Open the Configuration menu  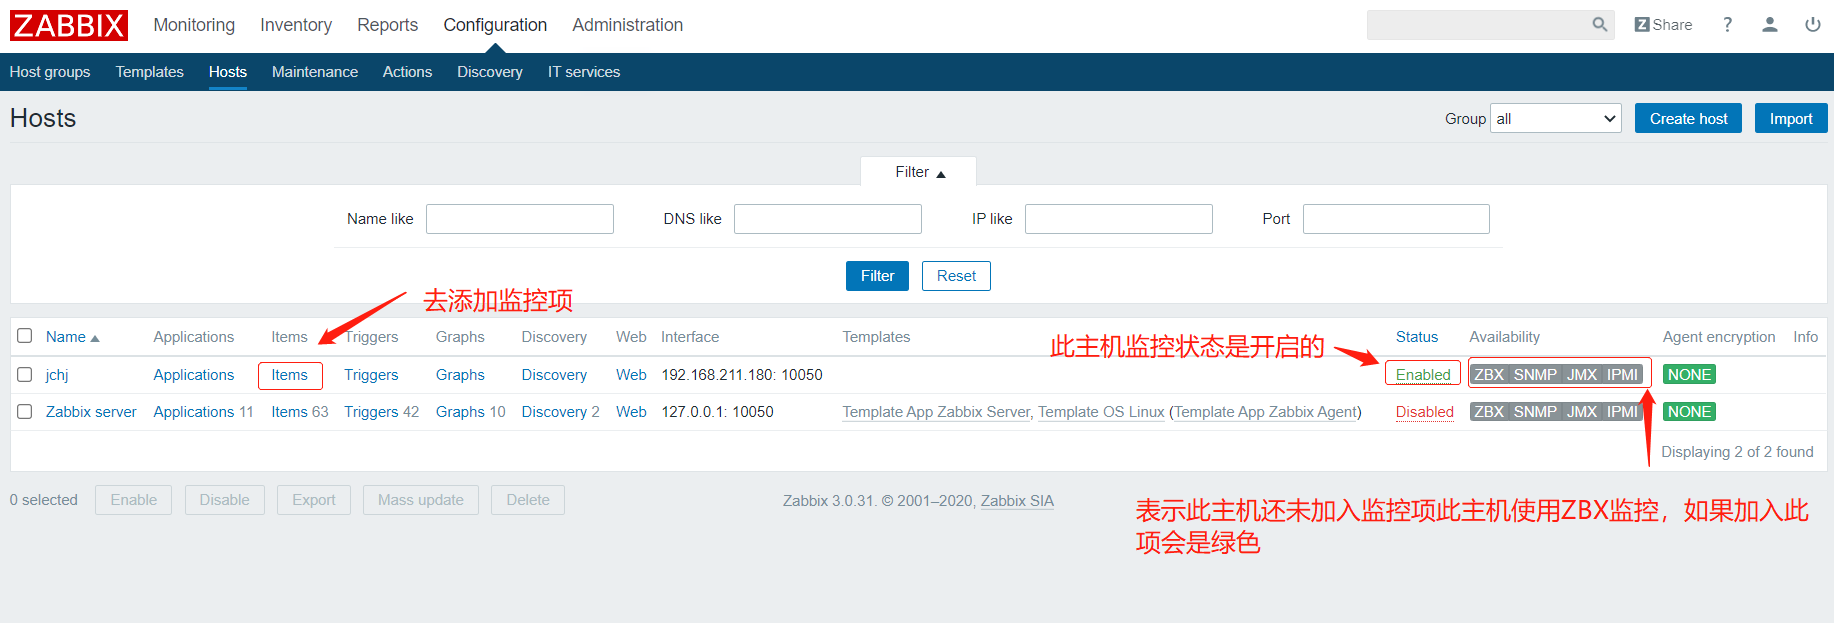495,25
